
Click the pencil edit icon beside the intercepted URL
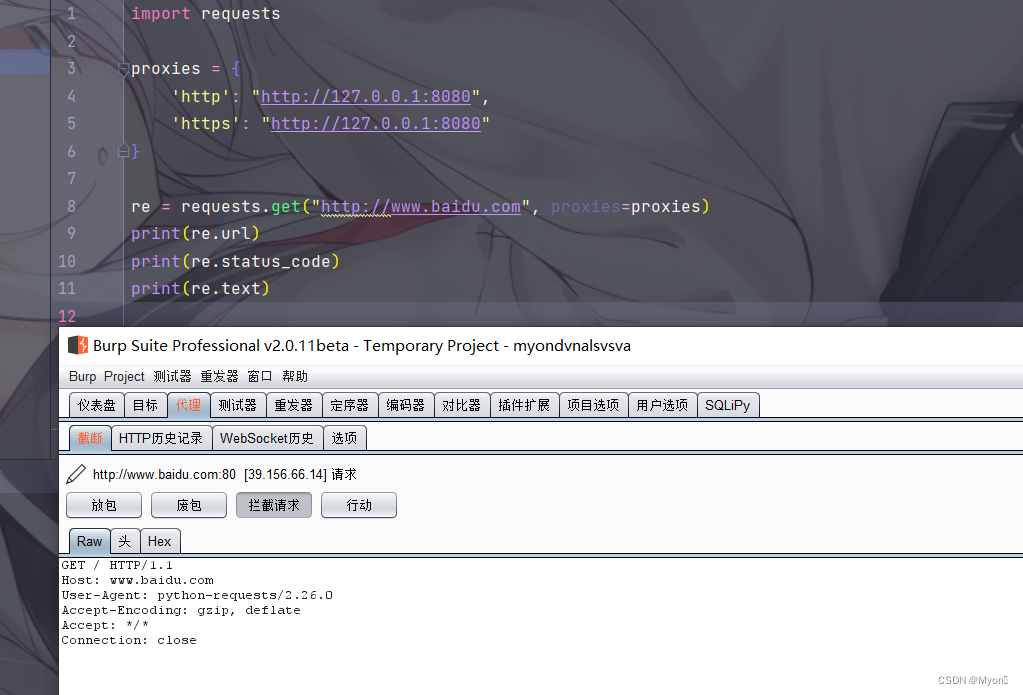[x=76, y=474]
